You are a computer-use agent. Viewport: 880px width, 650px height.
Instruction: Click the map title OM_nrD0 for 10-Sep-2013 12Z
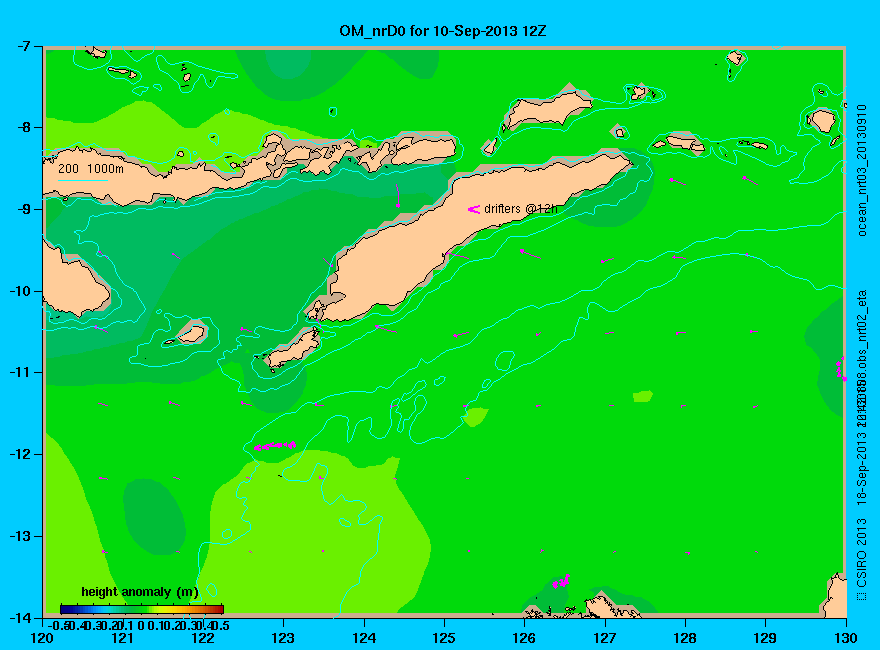(x=442, y=30)
